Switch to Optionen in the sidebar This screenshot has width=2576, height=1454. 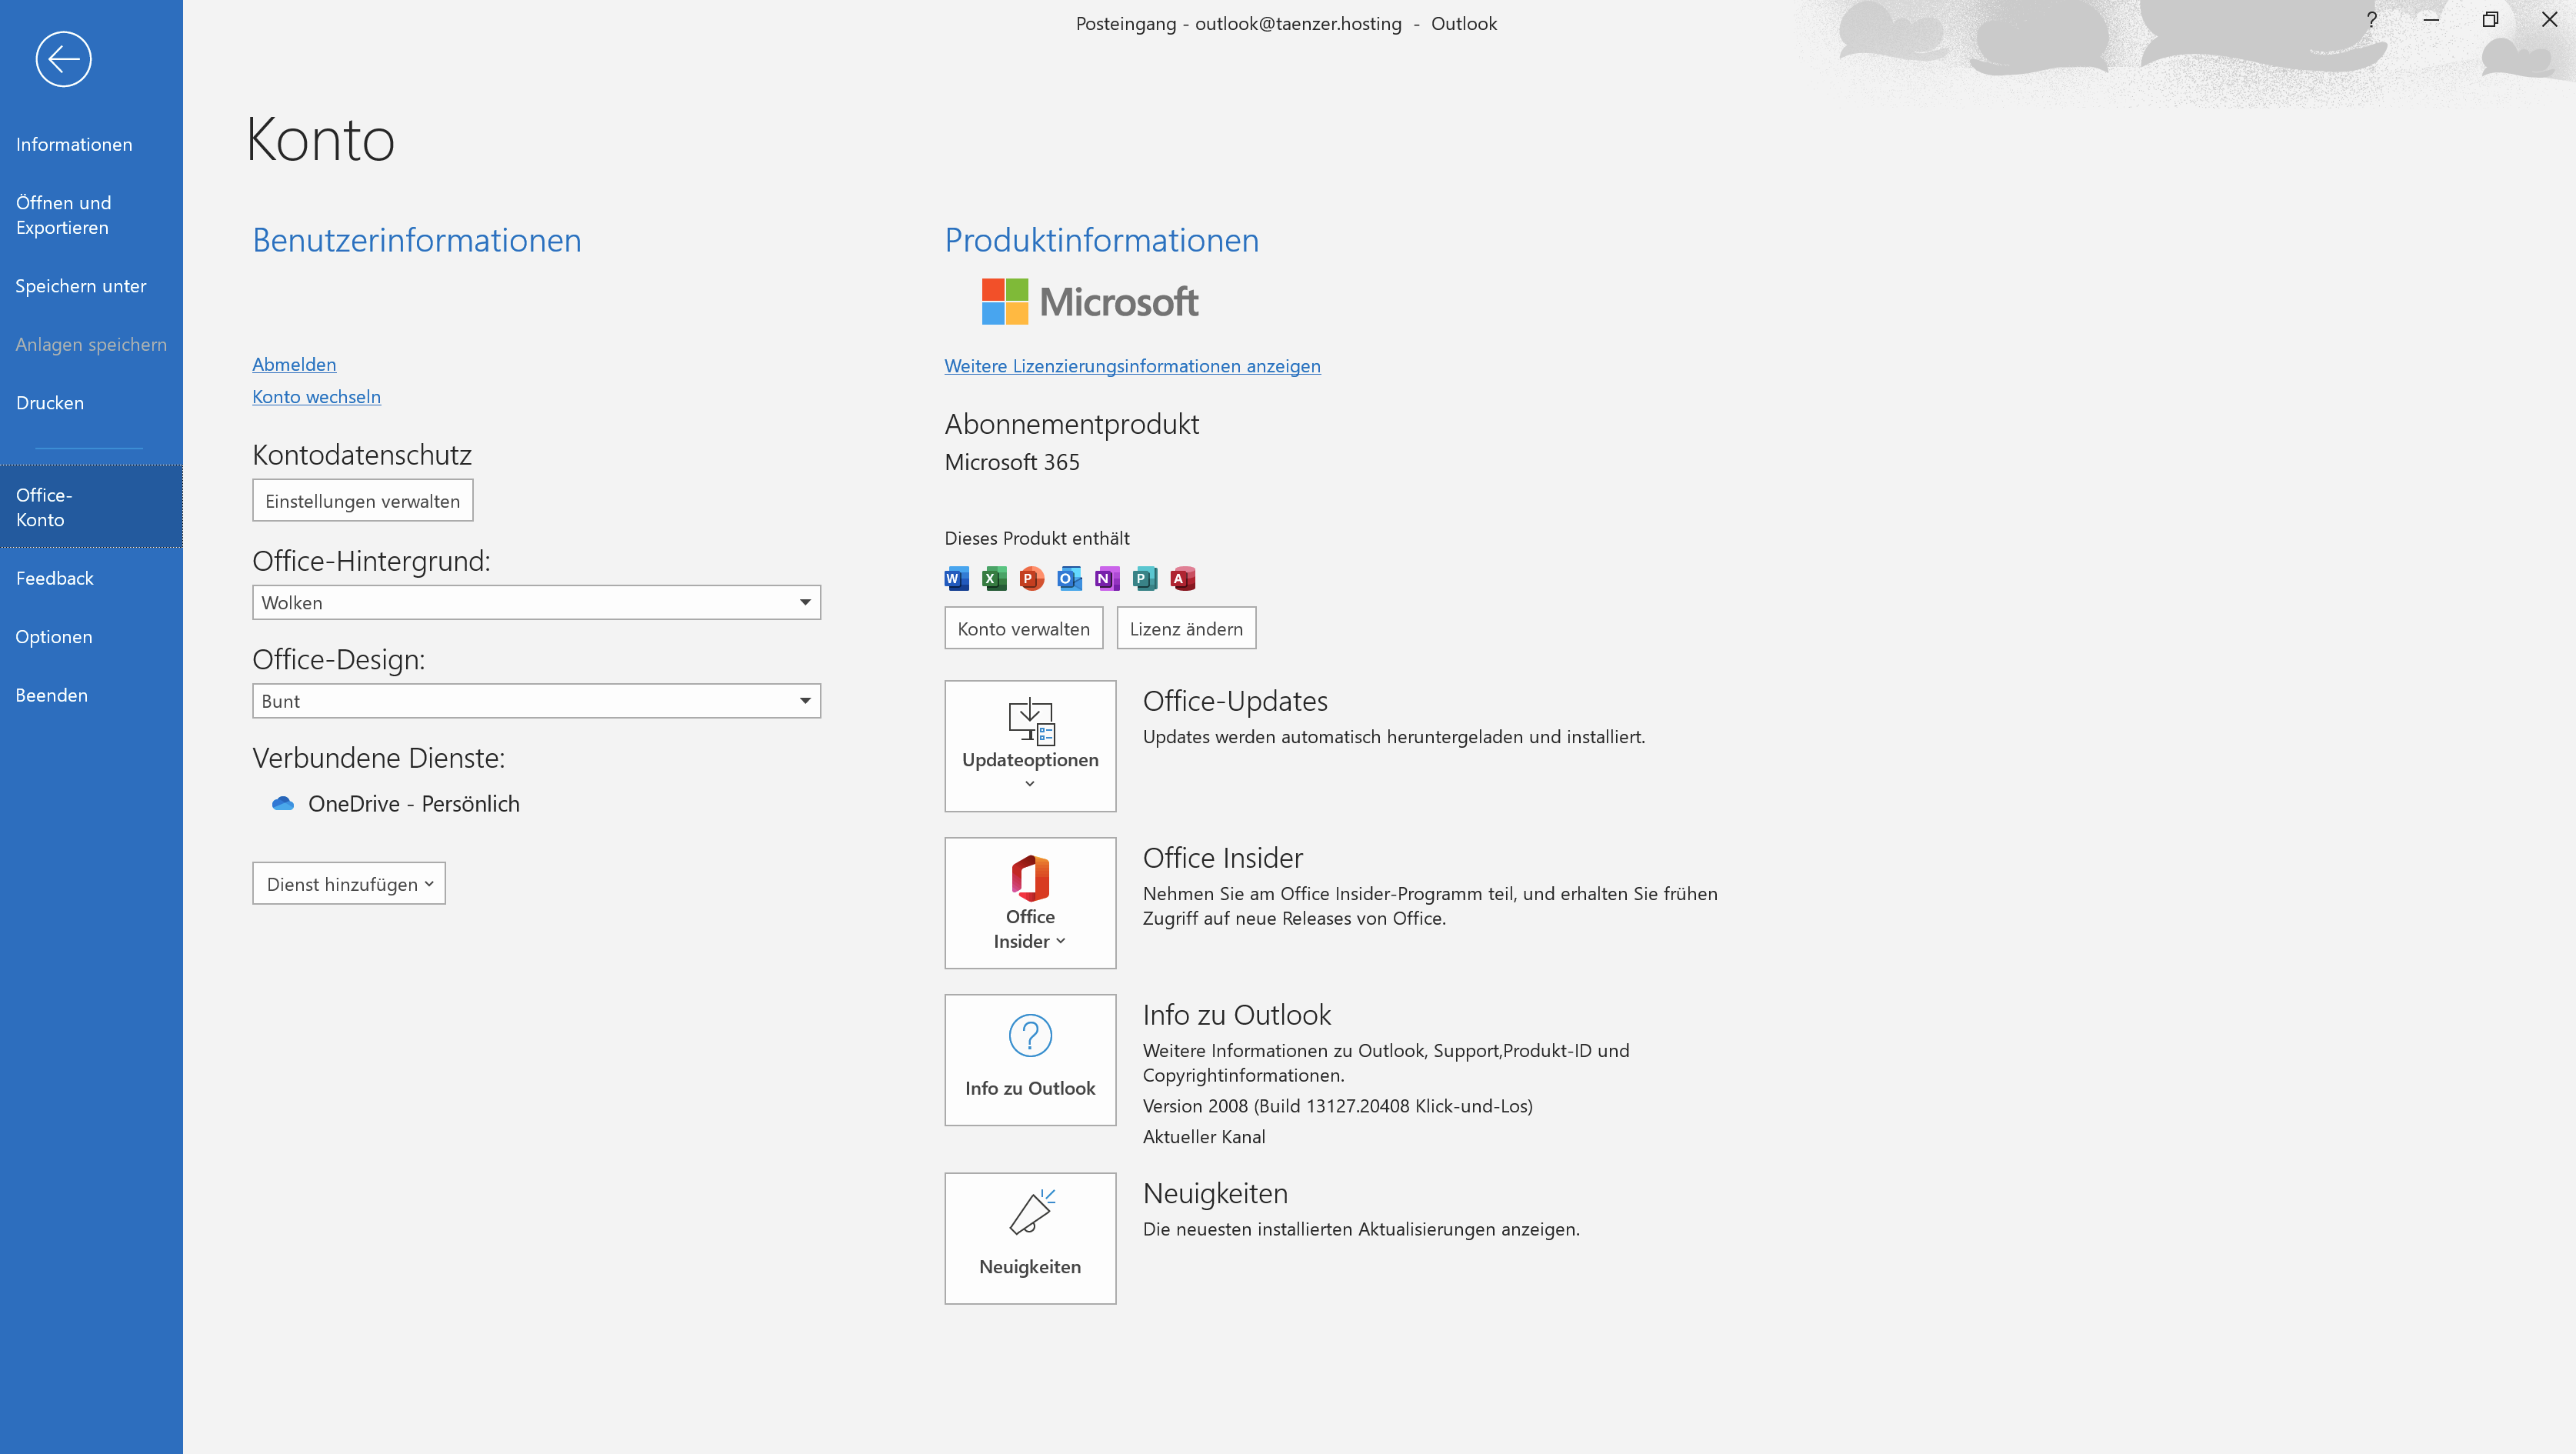(x=54, y=636)
